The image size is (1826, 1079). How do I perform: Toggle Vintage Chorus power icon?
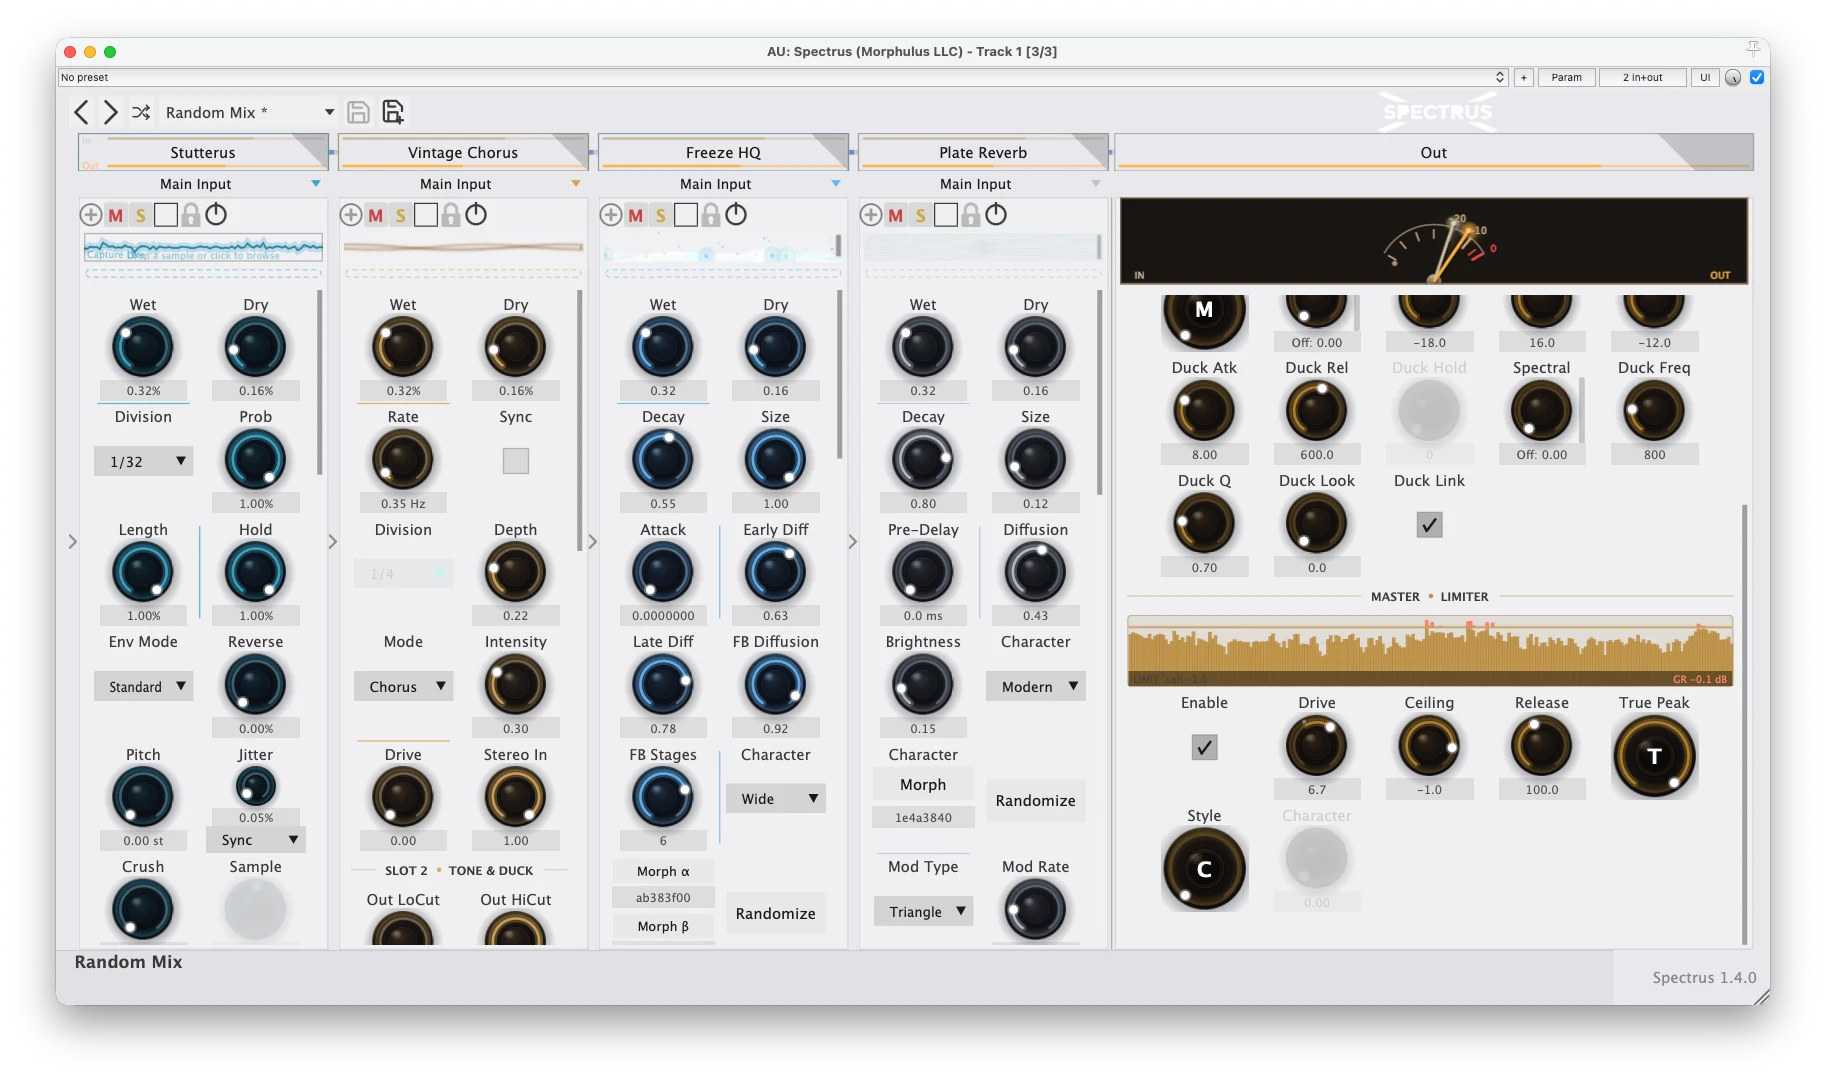476,214
